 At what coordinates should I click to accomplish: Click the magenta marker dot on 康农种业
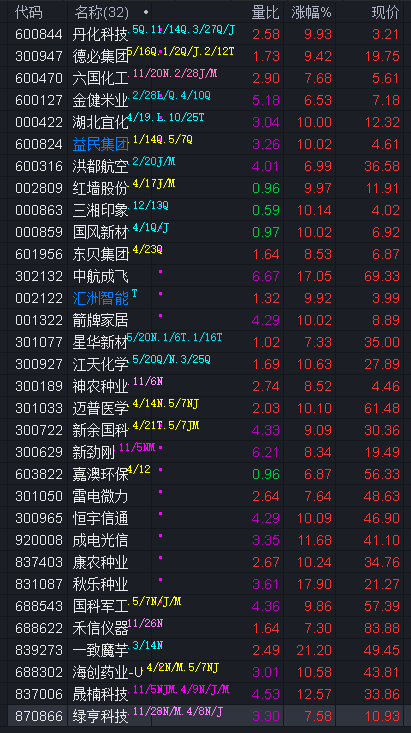[160, 557]
